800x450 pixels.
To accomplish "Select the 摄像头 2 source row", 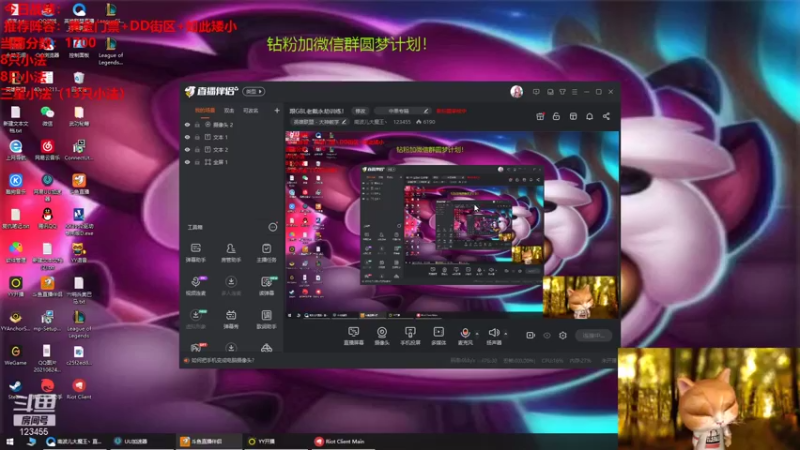I will tap(232, 124).
